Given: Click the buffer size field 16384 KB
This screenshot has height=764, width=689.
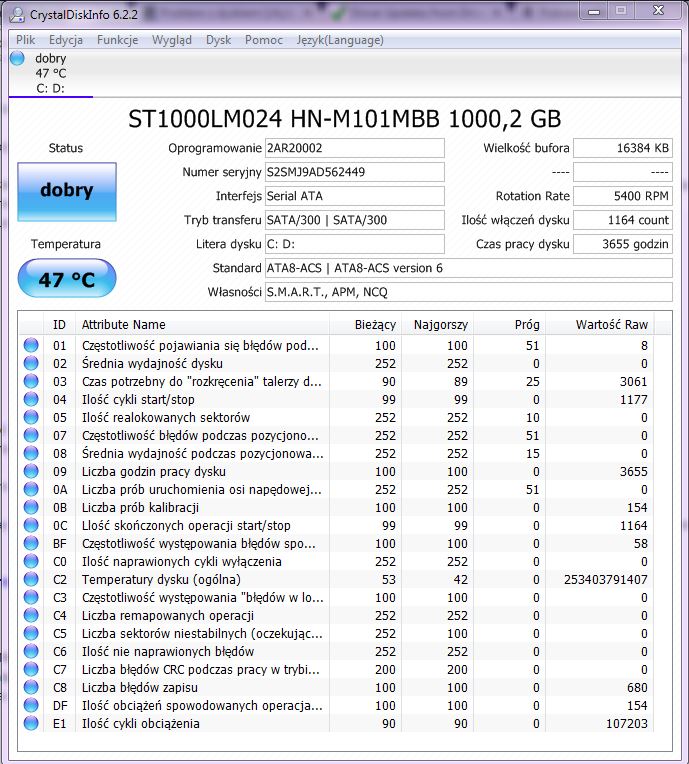Looking at the screenshot, I should pos(623,148).
